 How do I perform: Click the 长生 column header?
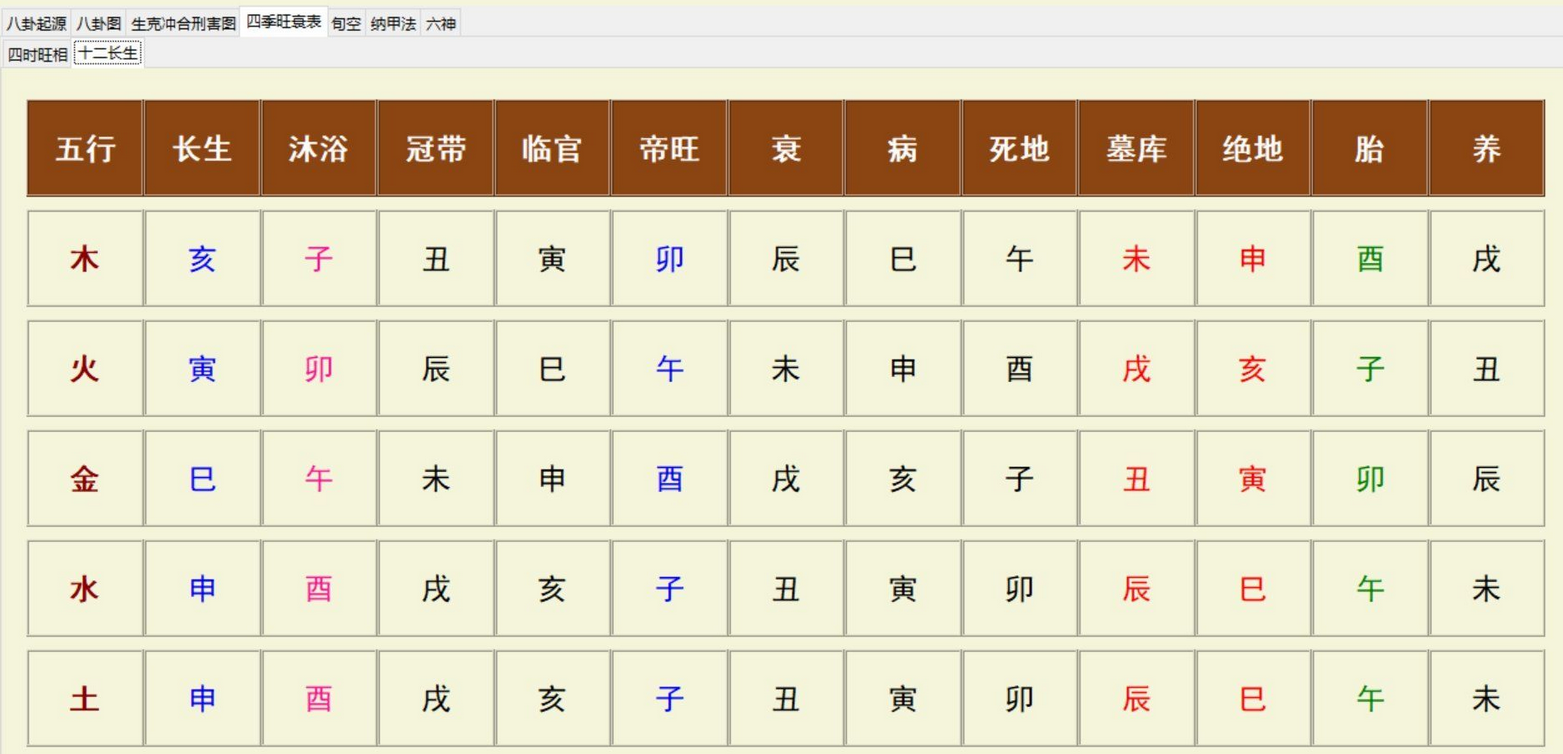(202, 147)
